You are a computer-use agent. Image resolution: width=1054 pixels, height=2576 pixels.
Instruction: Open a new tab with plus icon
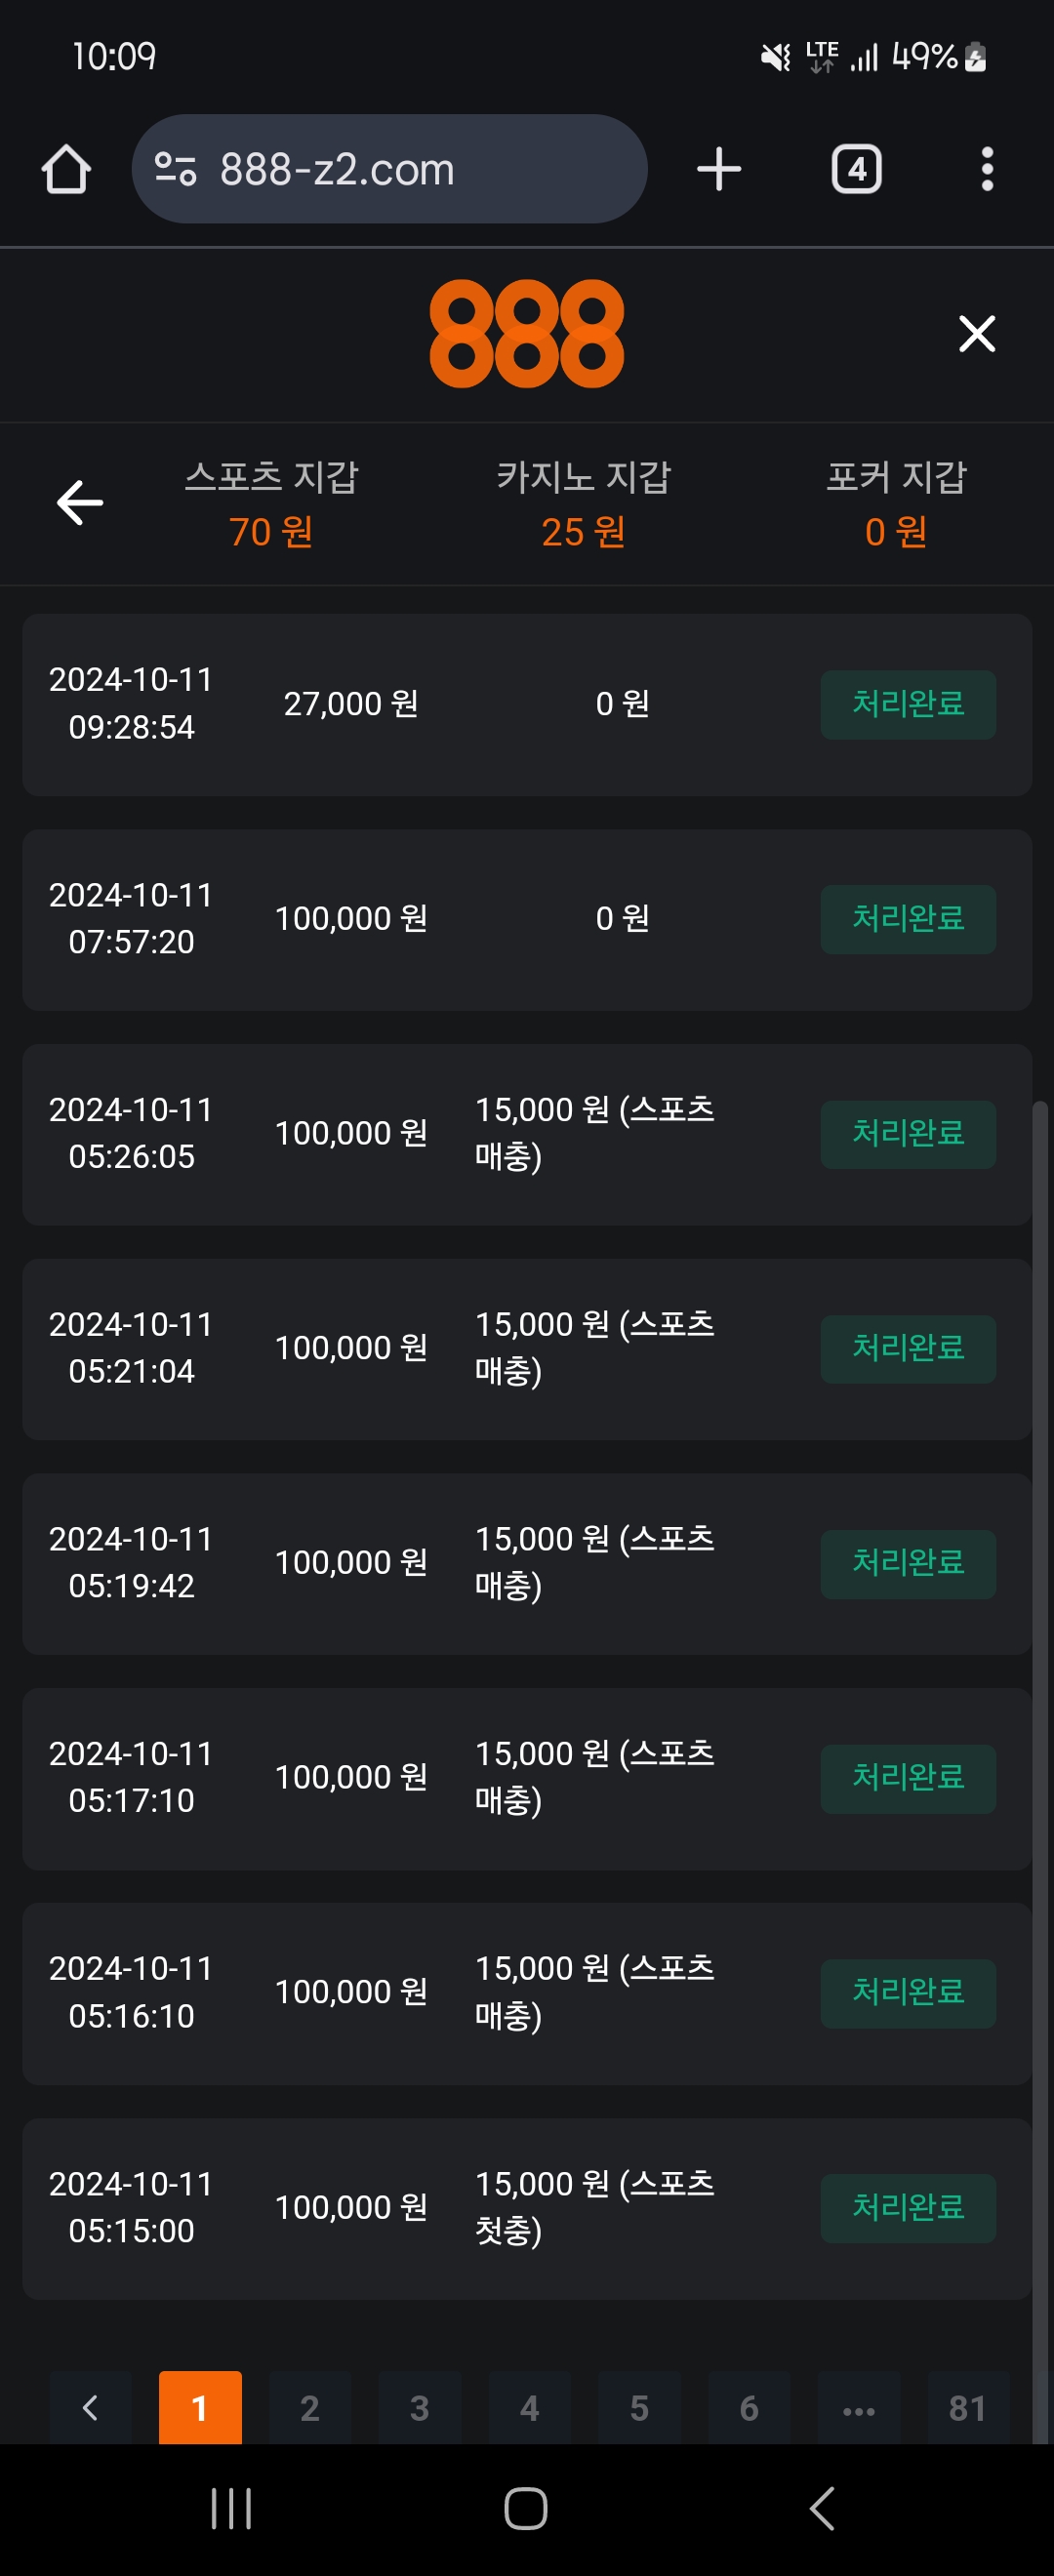point(718,169)
